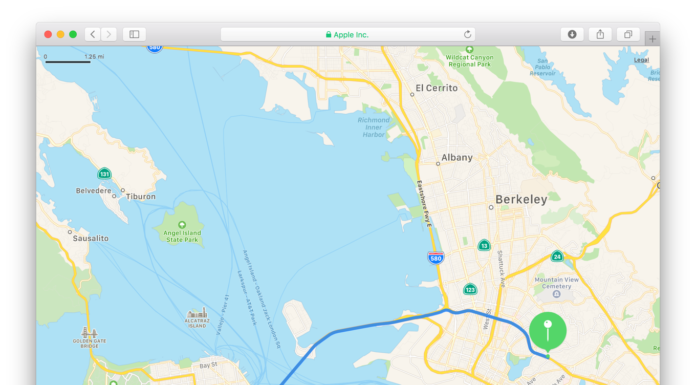Go back with the Safari back arrow

[92, 34]
